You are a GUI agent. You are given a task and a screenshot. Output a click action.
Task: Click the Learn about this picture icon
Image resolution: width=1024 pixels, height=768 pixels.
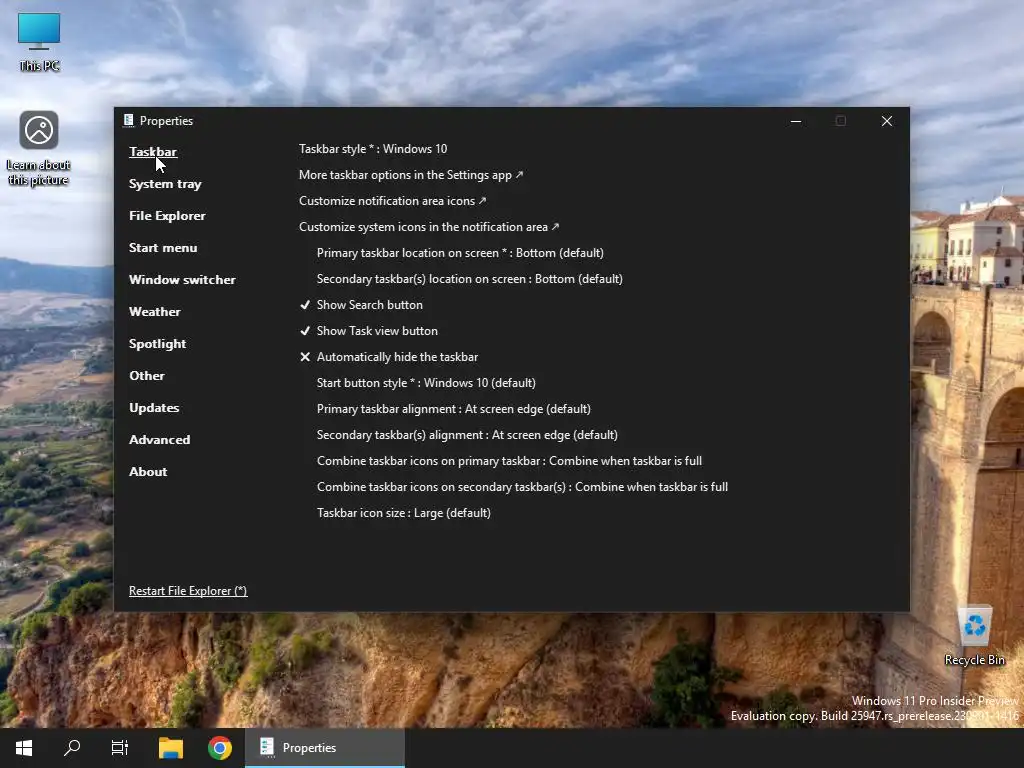click(x=39, y=148)
